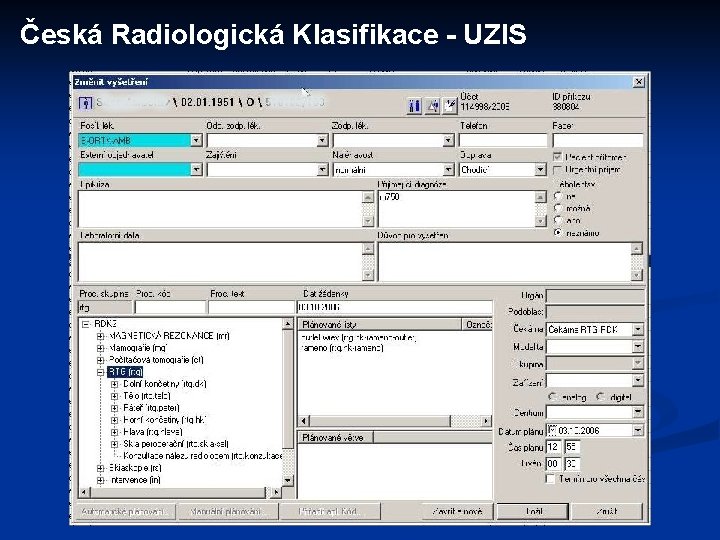Click the Automatické plánování button
The height and width of the screenshot is (540, 720).
pos(124,511)
